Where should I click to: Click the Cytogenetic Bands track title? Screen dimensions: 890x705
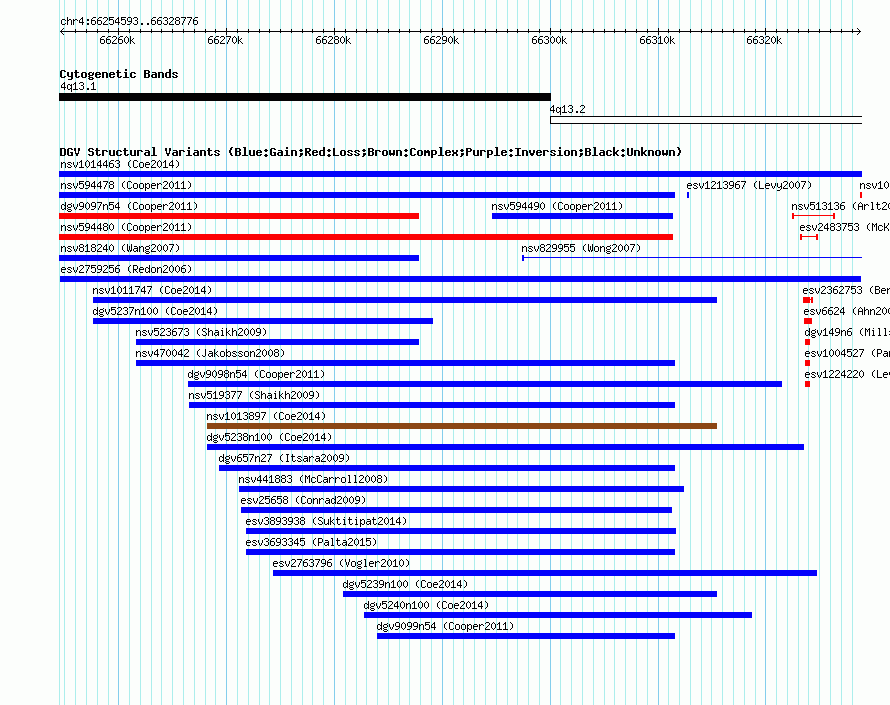(x=119, y=74)
